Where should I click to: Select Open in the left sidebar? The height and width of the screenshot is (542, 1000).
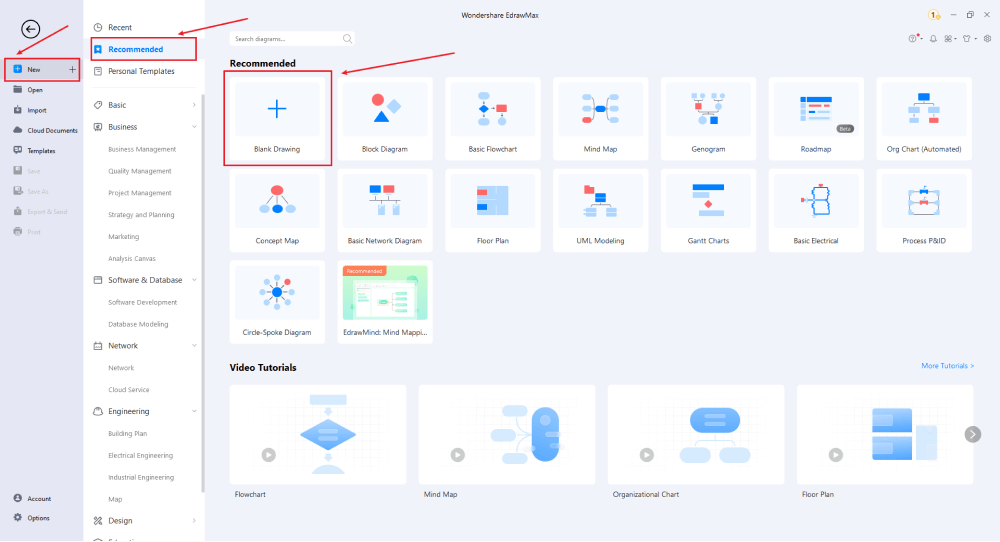pyautogui.click(x=35, y=90)
